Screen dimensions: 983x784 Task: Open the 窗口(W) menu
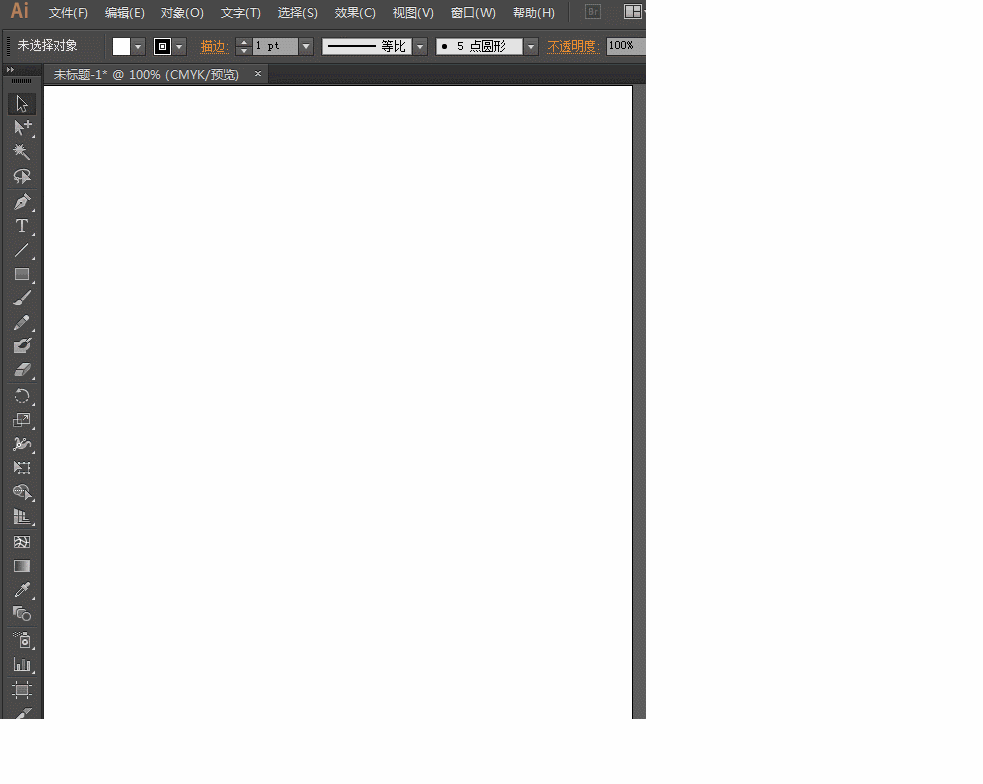click(472, 12)
